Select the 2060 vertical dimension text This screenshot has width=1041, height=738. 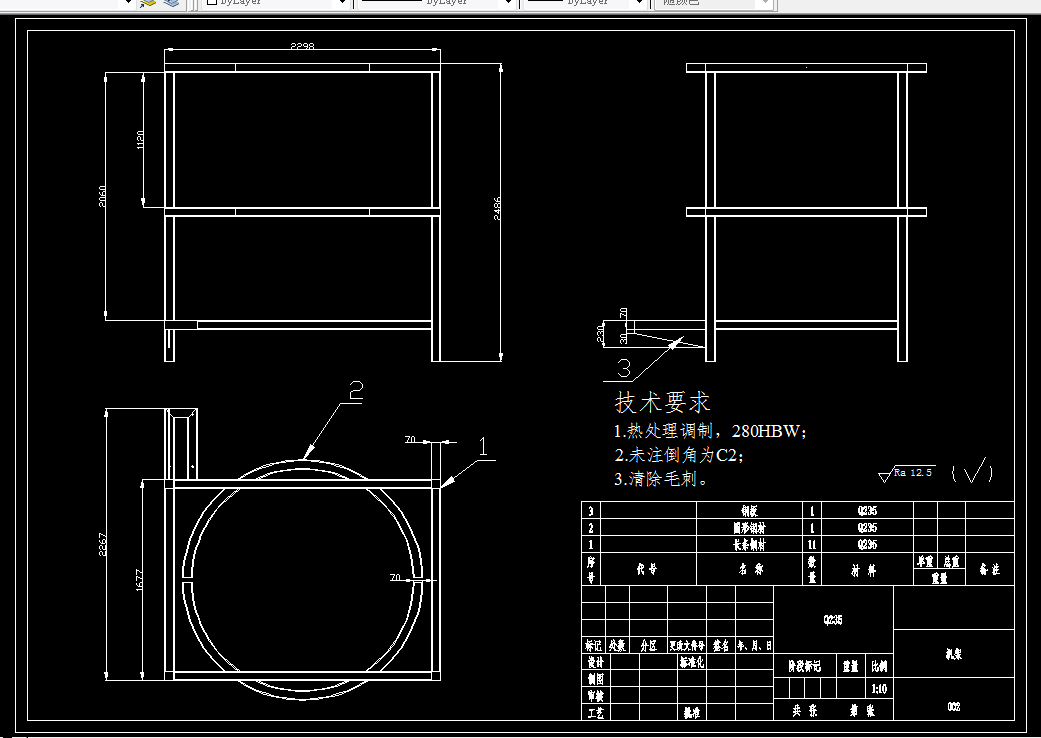(102, 196)
